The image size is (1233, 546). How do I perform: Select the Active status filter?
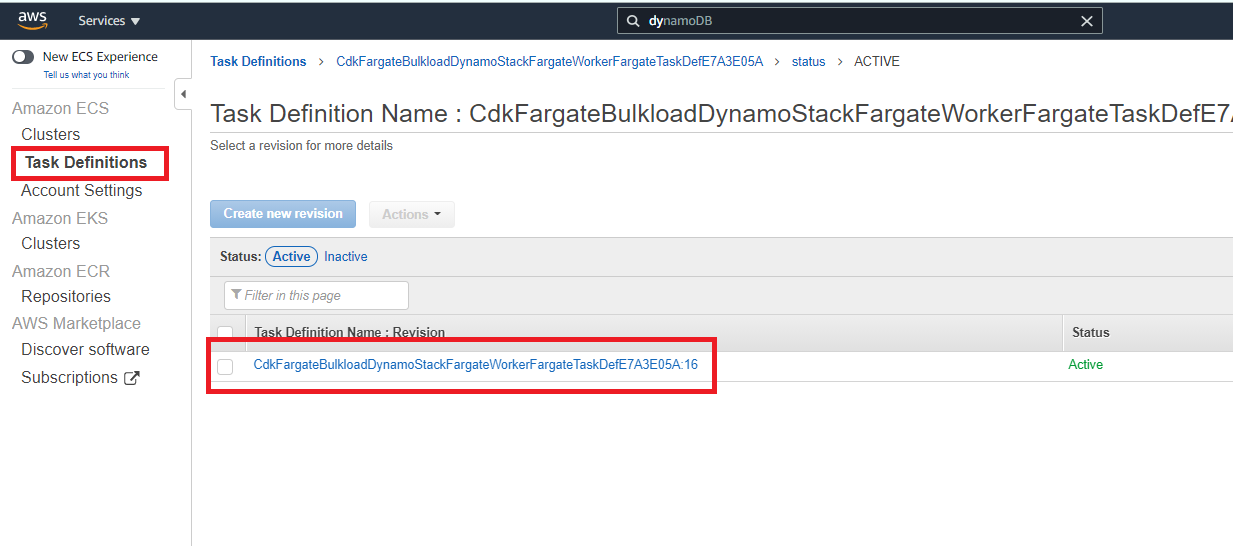pos(291,257)
